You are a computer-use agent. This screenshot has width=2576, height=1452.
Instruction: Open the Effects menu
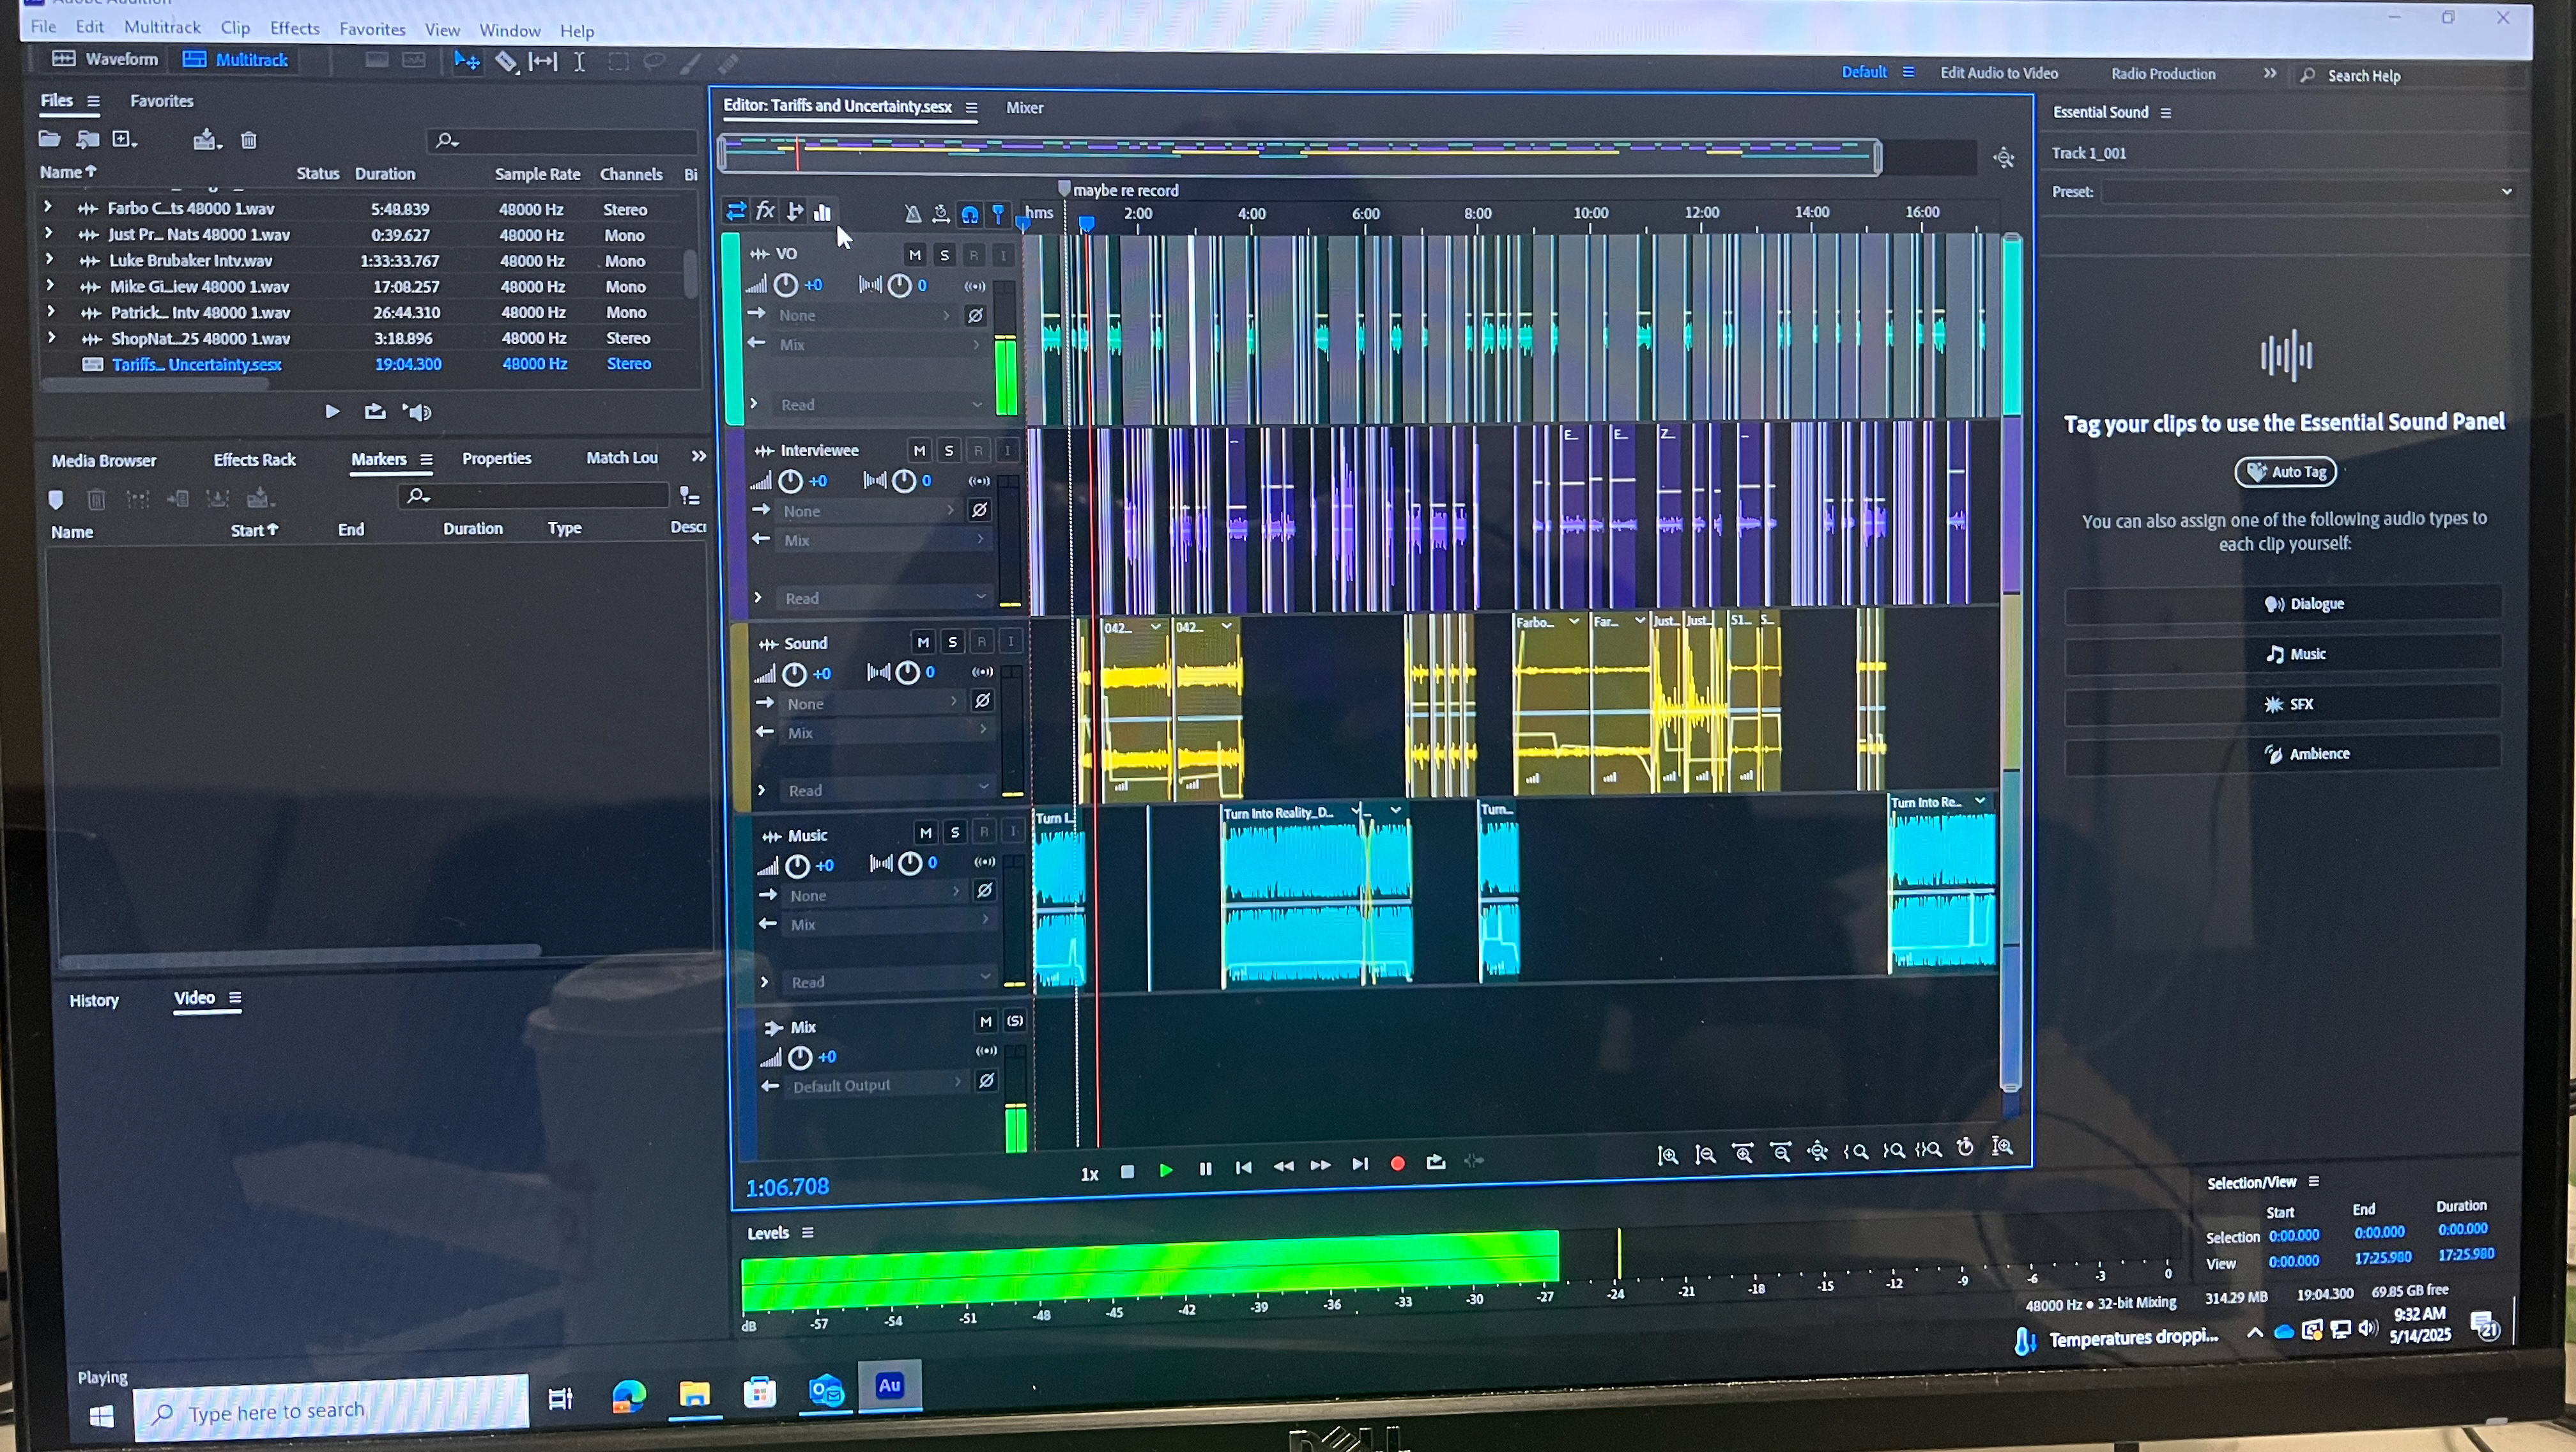click(294, 28)
